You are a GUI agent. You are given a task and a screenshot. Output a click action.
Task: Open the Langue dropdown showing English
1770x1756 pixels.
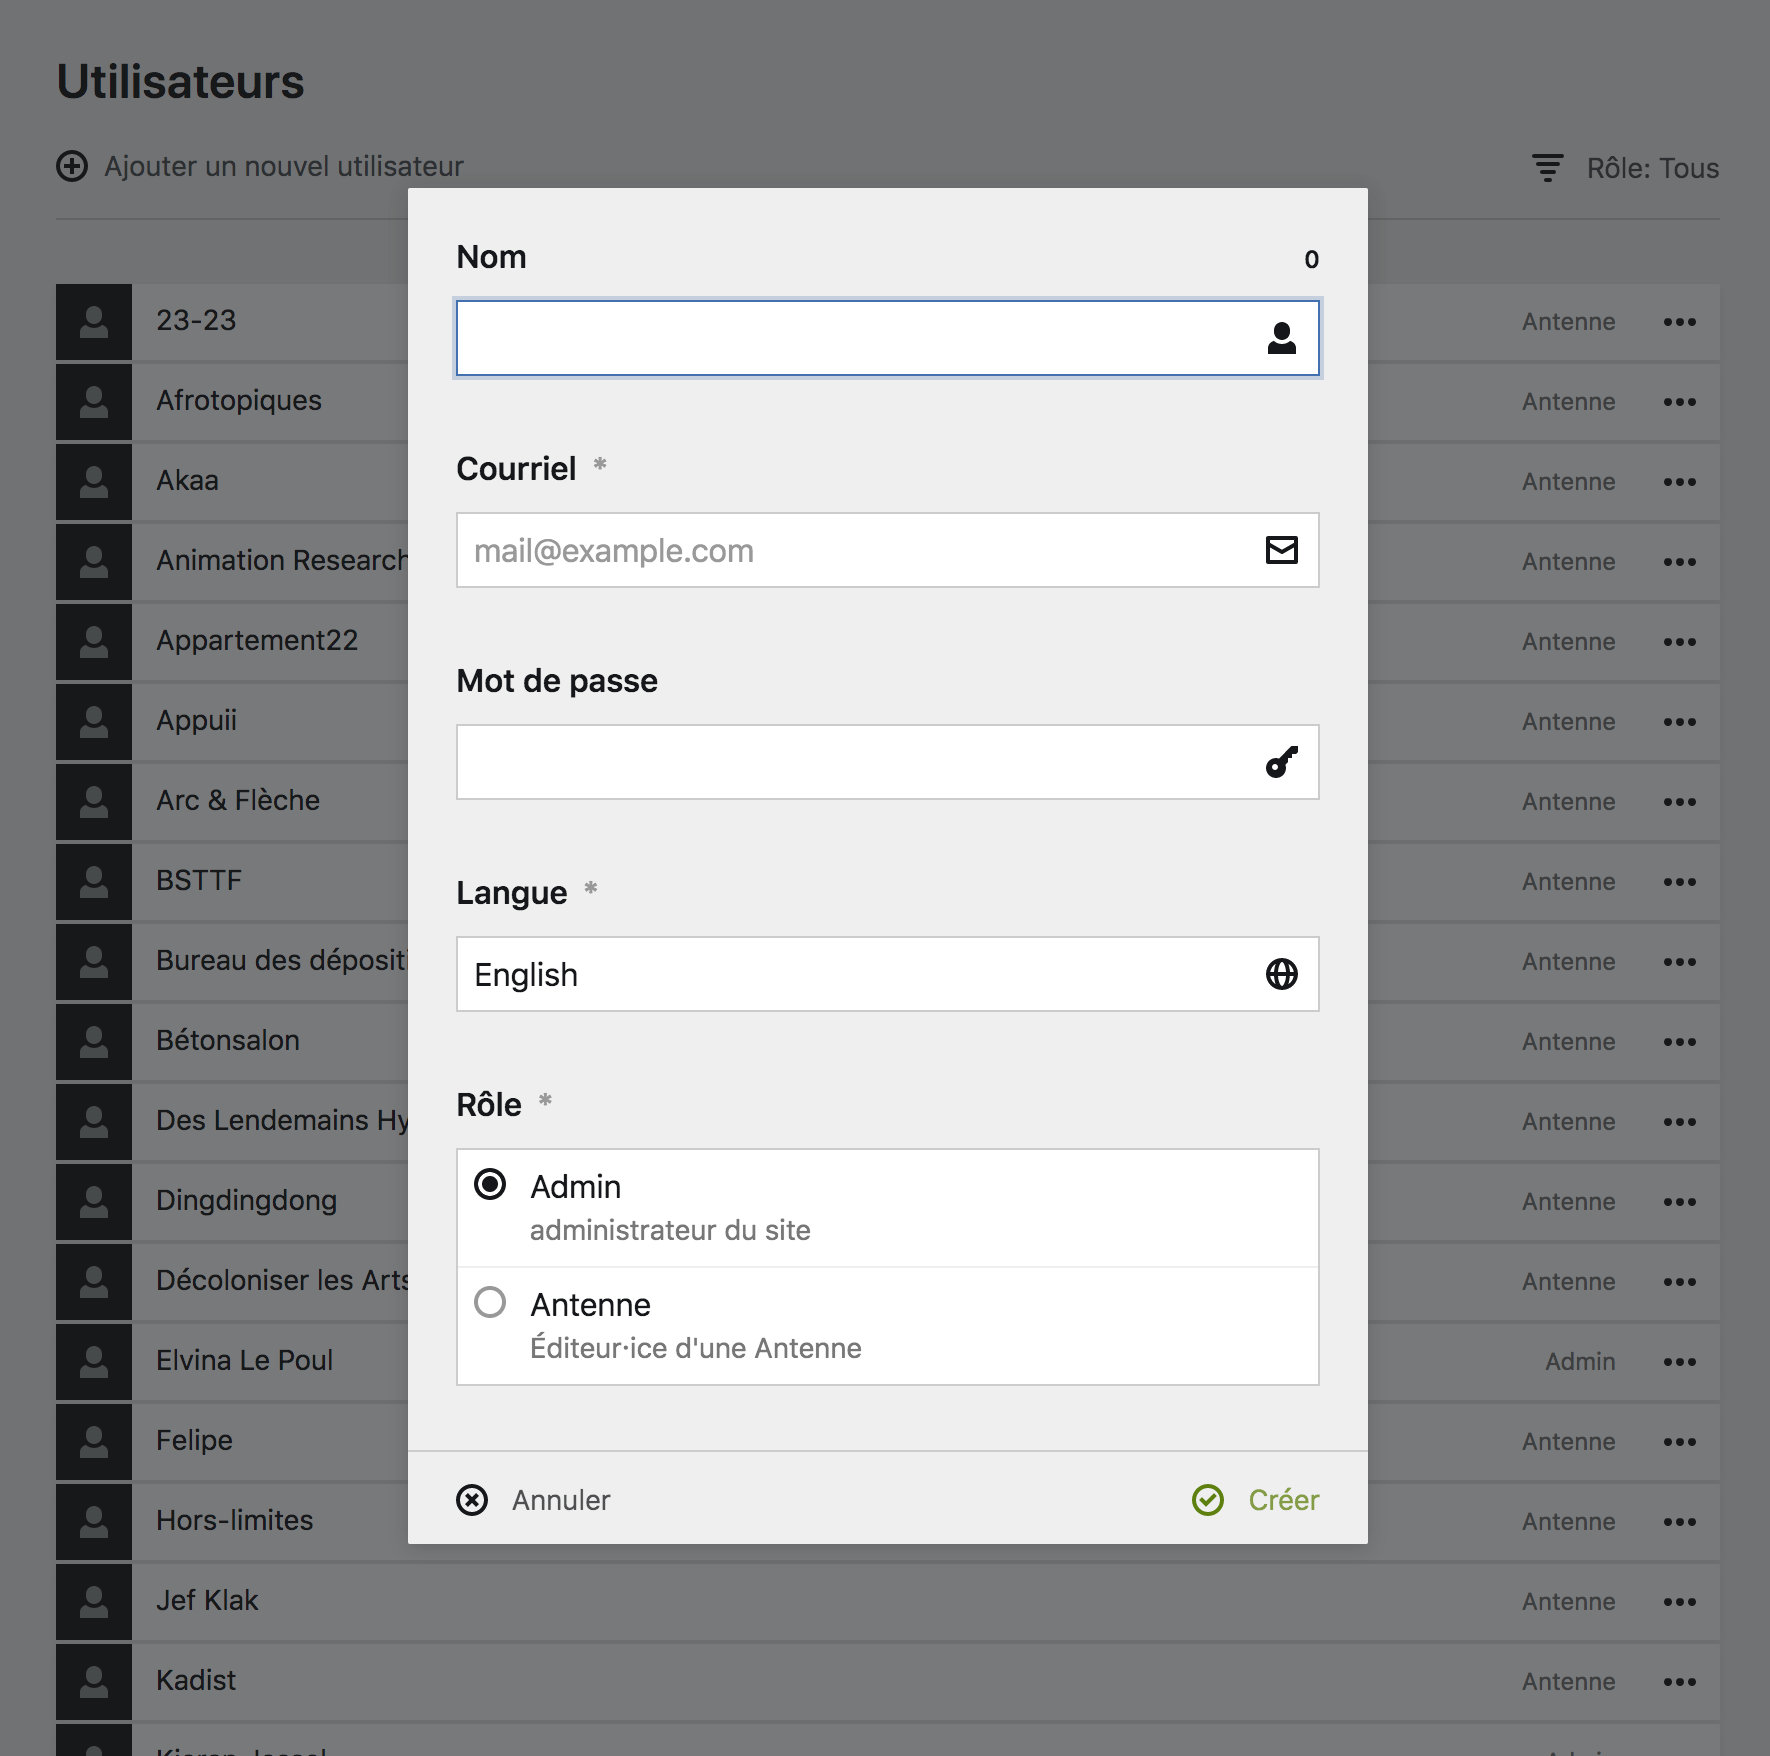860,974
